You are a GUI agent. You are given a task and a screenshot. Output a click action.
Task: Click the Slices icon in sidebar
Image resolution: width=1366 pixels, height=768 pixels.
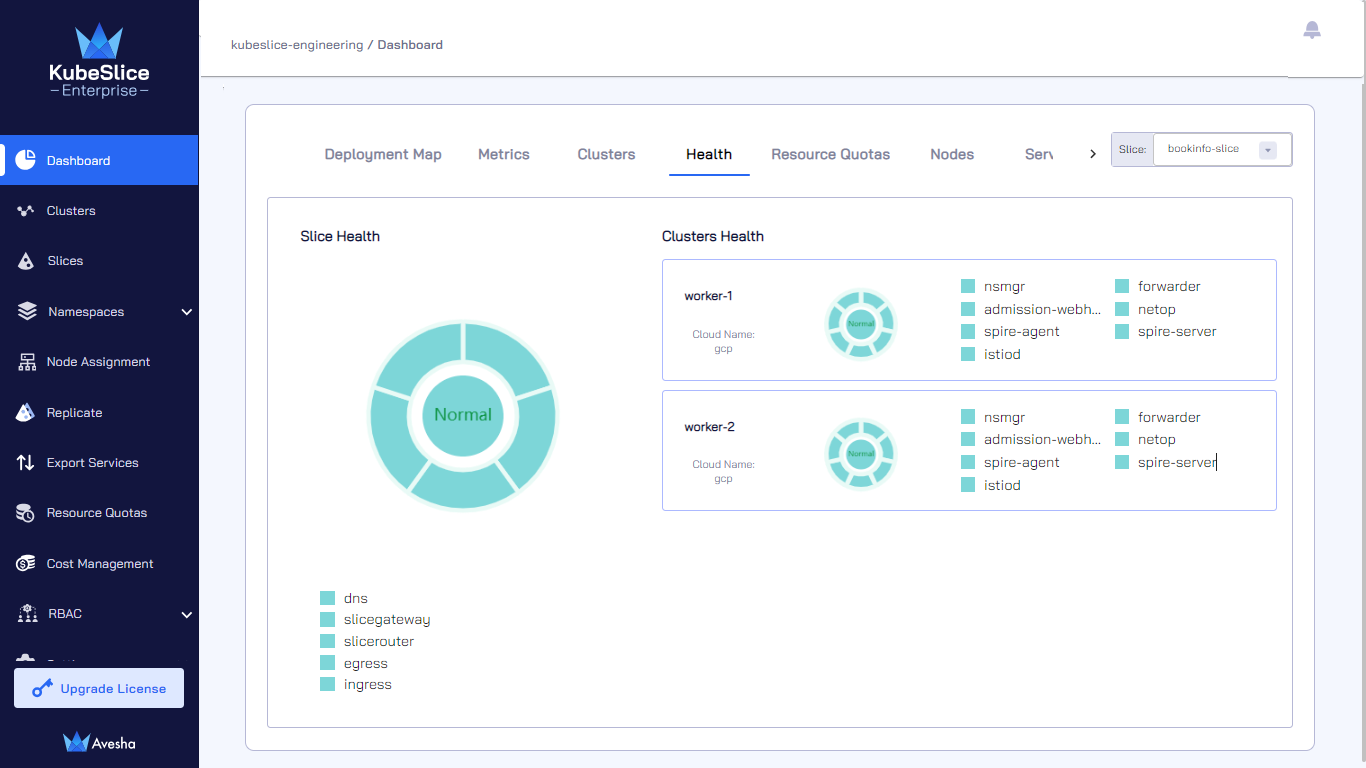[x=27, y=261]
